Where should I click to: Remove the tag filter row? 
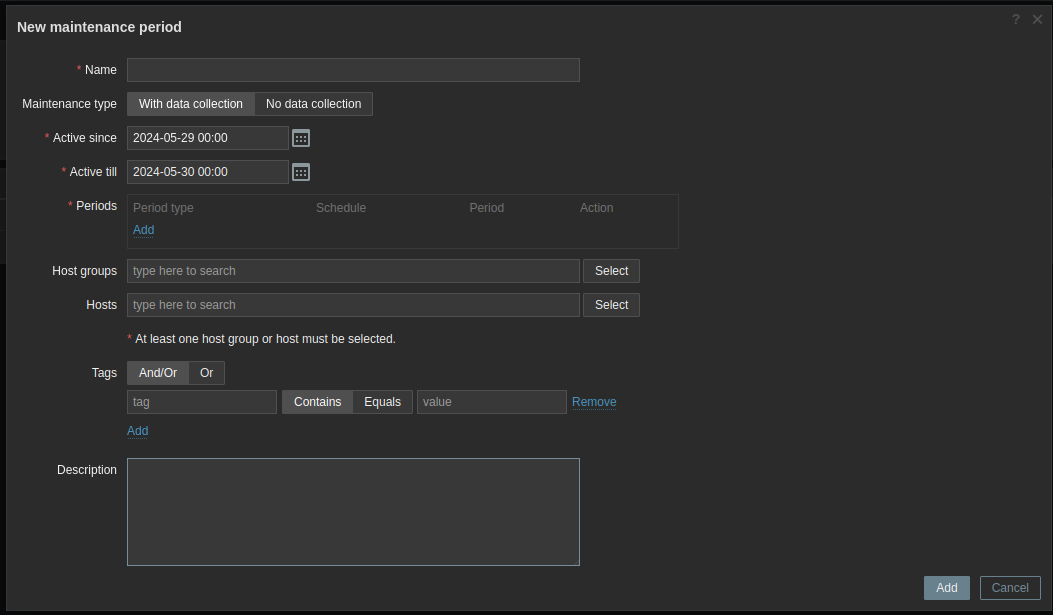click(x=594, y=402)
